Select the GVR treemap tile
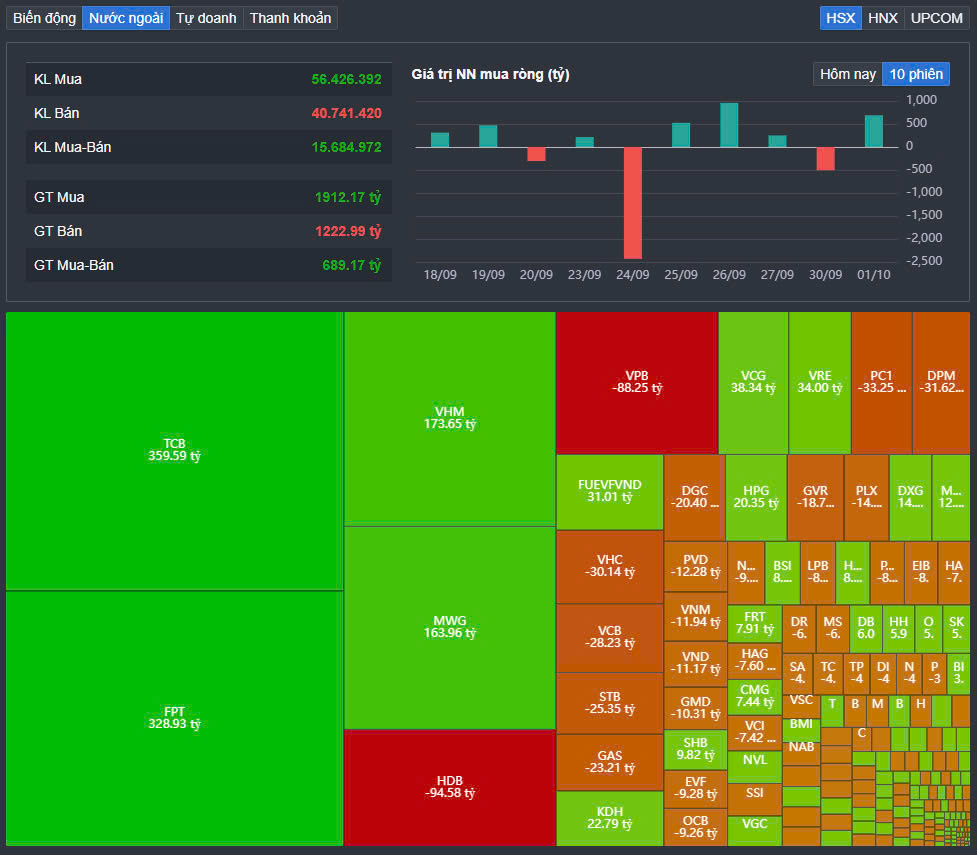 pyautogui.click(x=816, y=497)
